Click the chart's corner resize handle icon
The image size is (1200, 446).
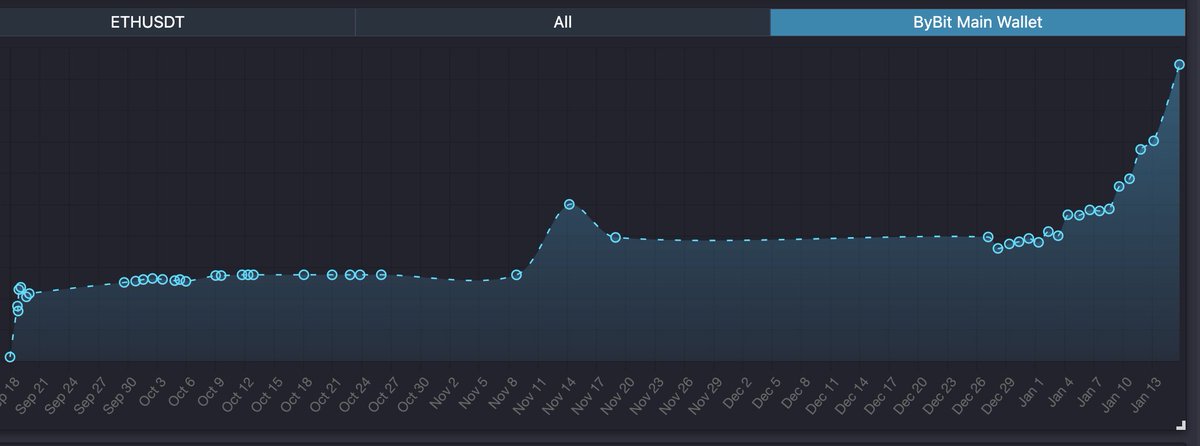(1181, 426)
